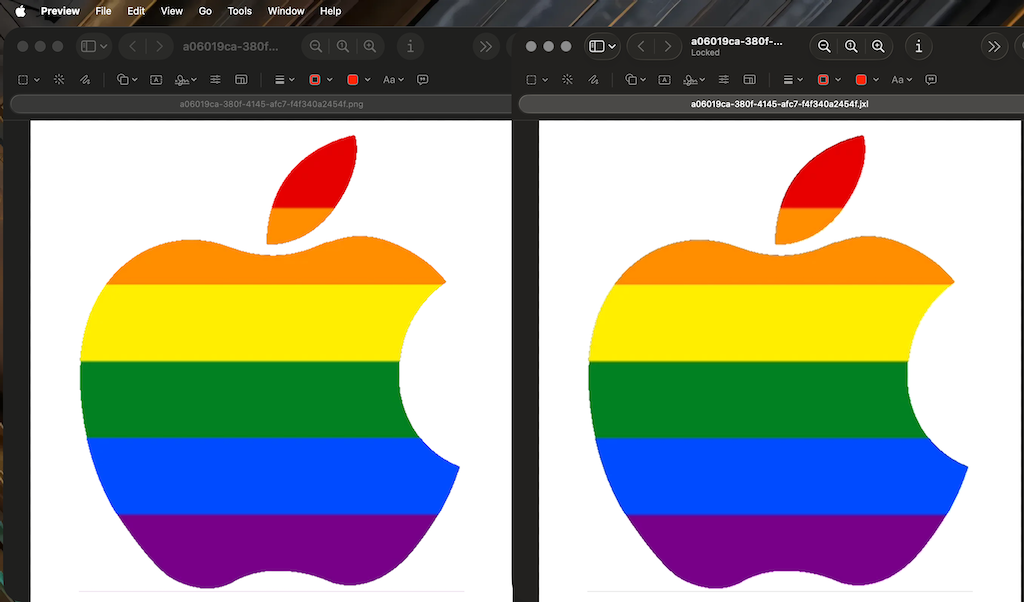Select Text tool in PNG window
This screenshot has width=1024, height=602.
[x=156, y=80]
